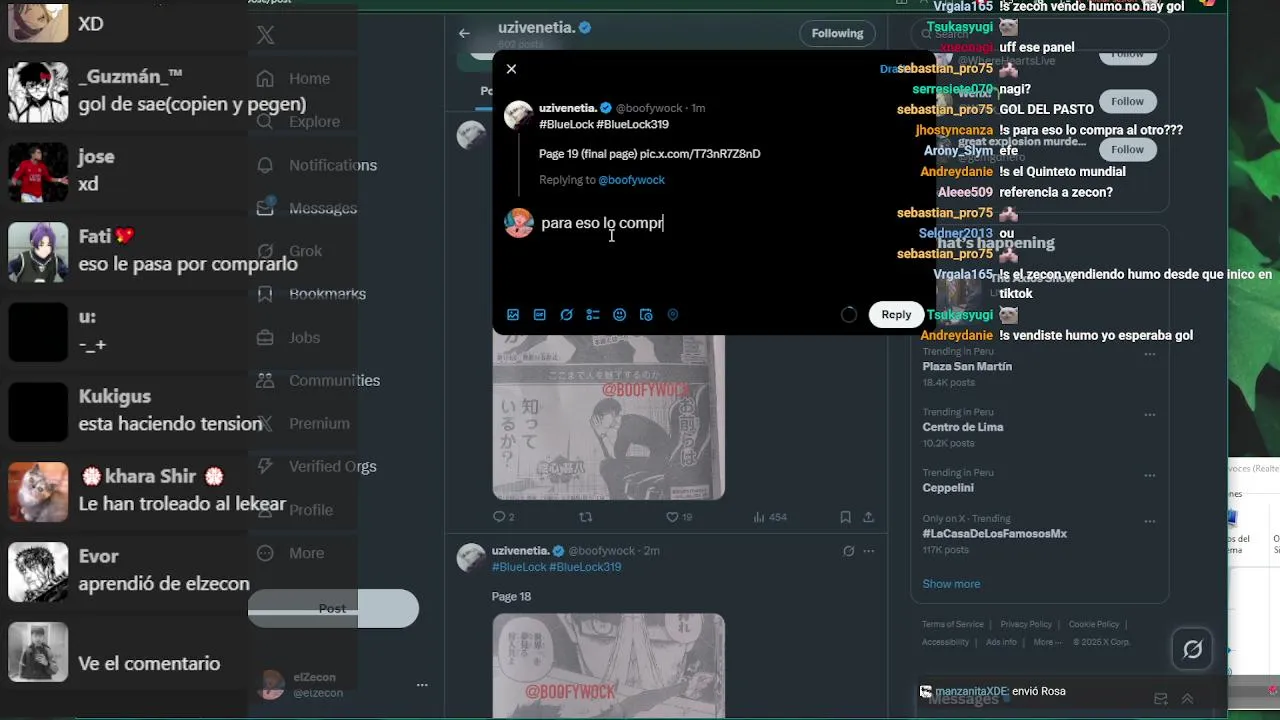The image size is (1280, 720).
Task: View analytics showing 454 views
Action: pyautogui.click(x=770, y=517)
